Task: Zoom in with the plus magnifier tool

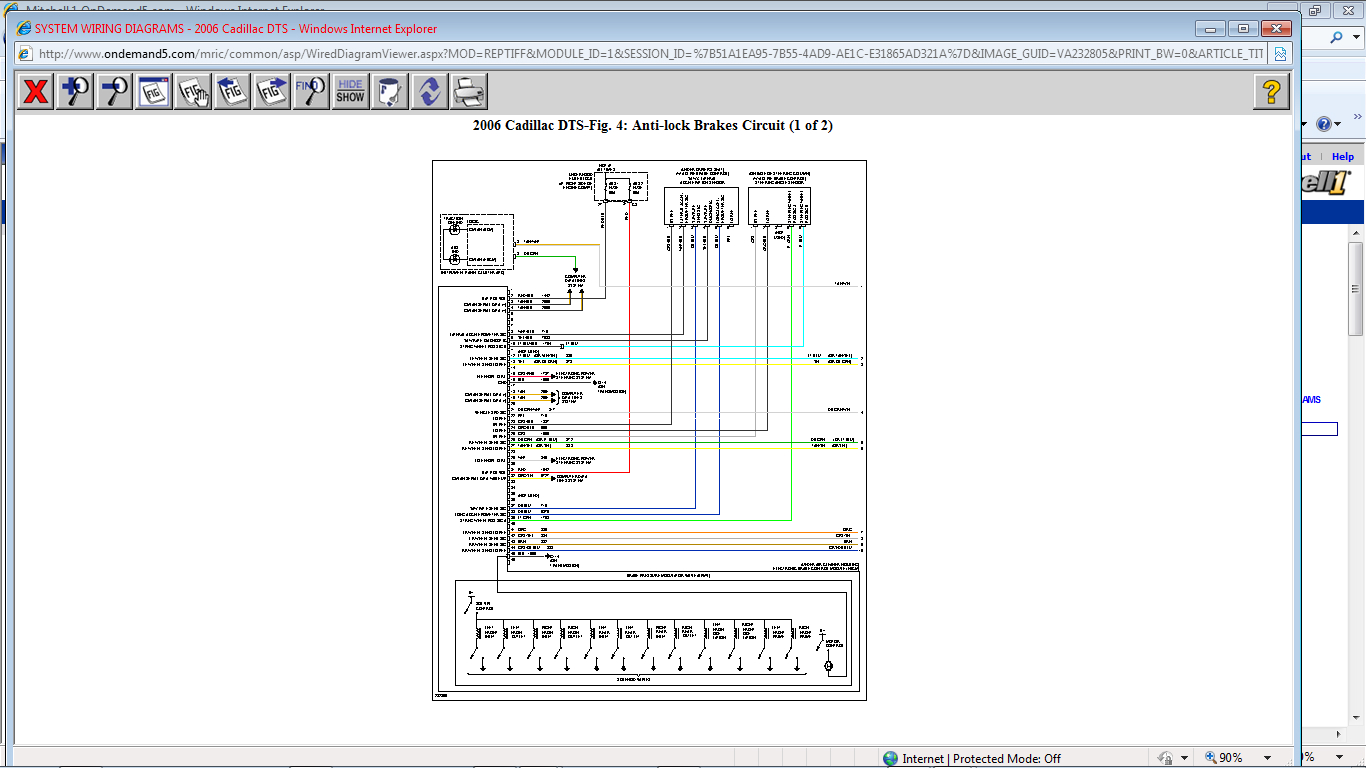Action: 75,92
